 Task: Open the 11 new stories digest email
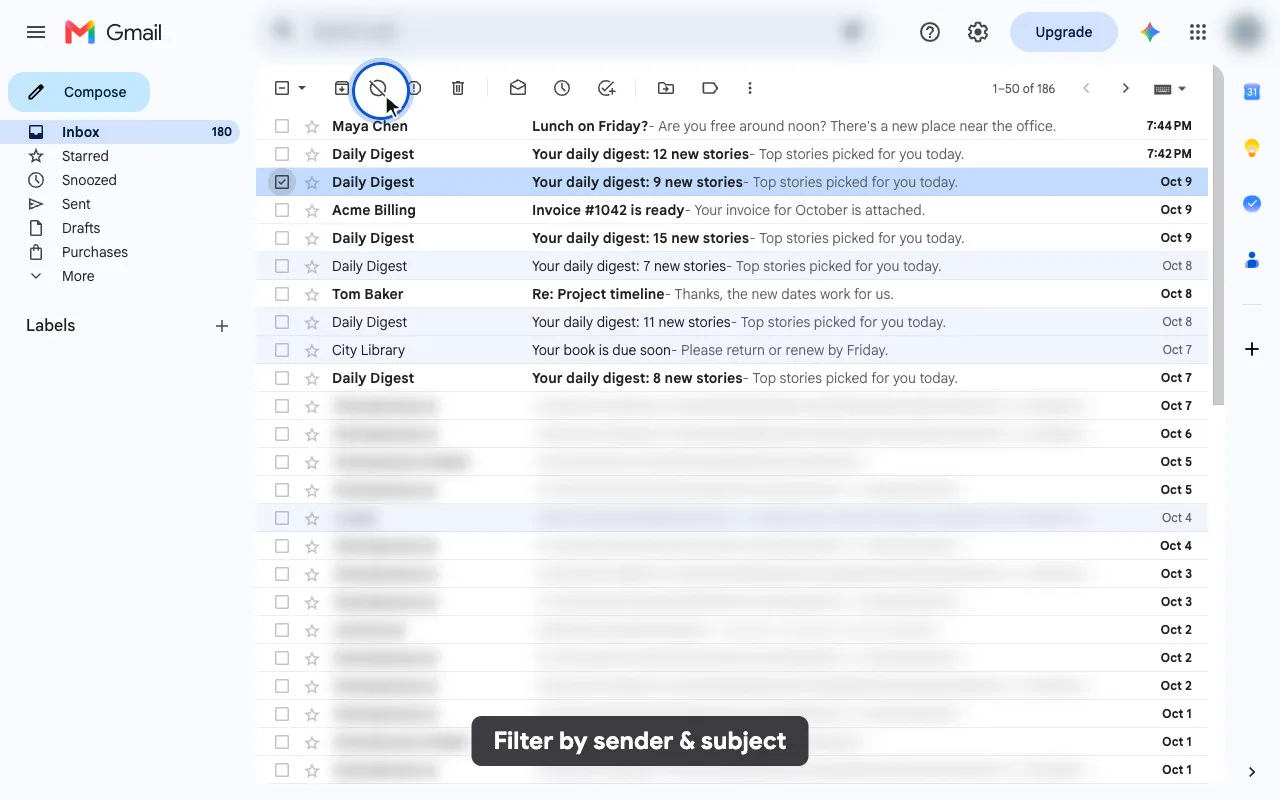coord(732,322)
